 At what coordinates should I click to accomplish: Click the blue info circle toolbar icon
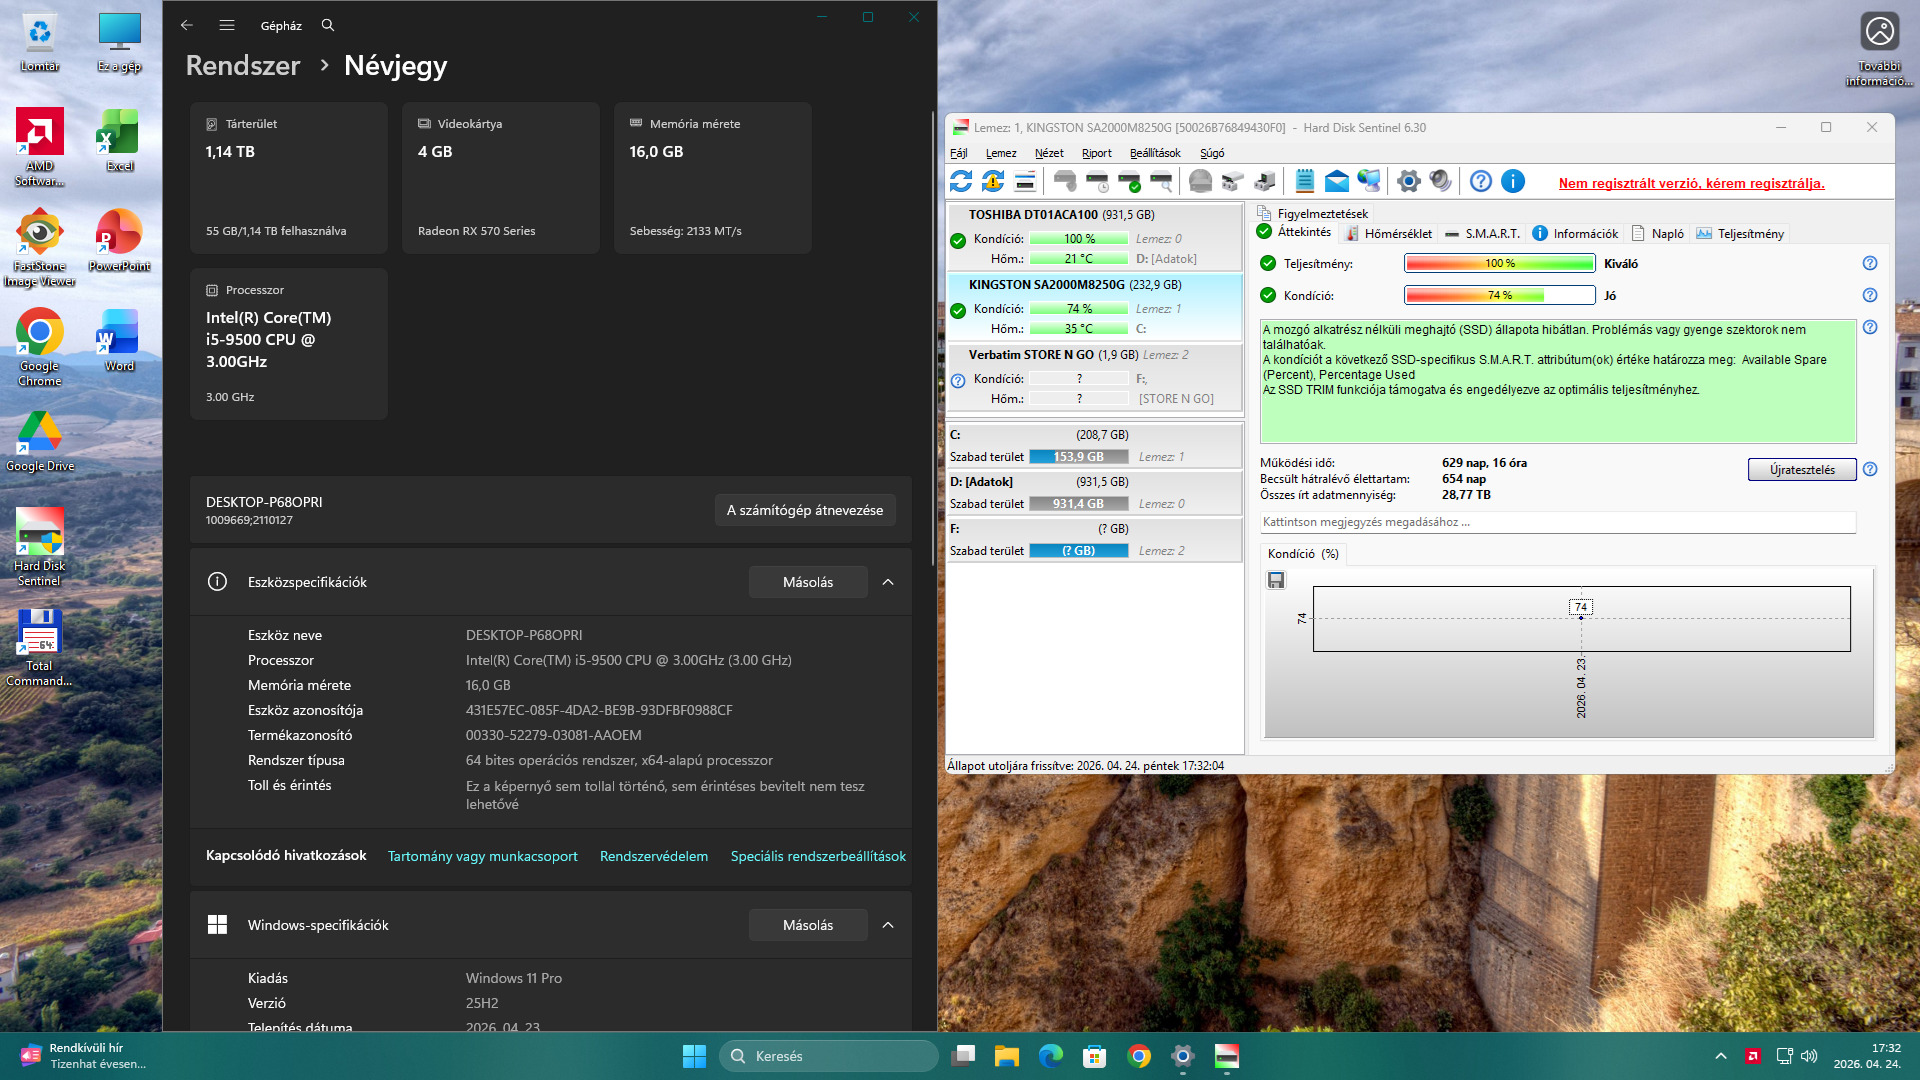pos(1513,181)
